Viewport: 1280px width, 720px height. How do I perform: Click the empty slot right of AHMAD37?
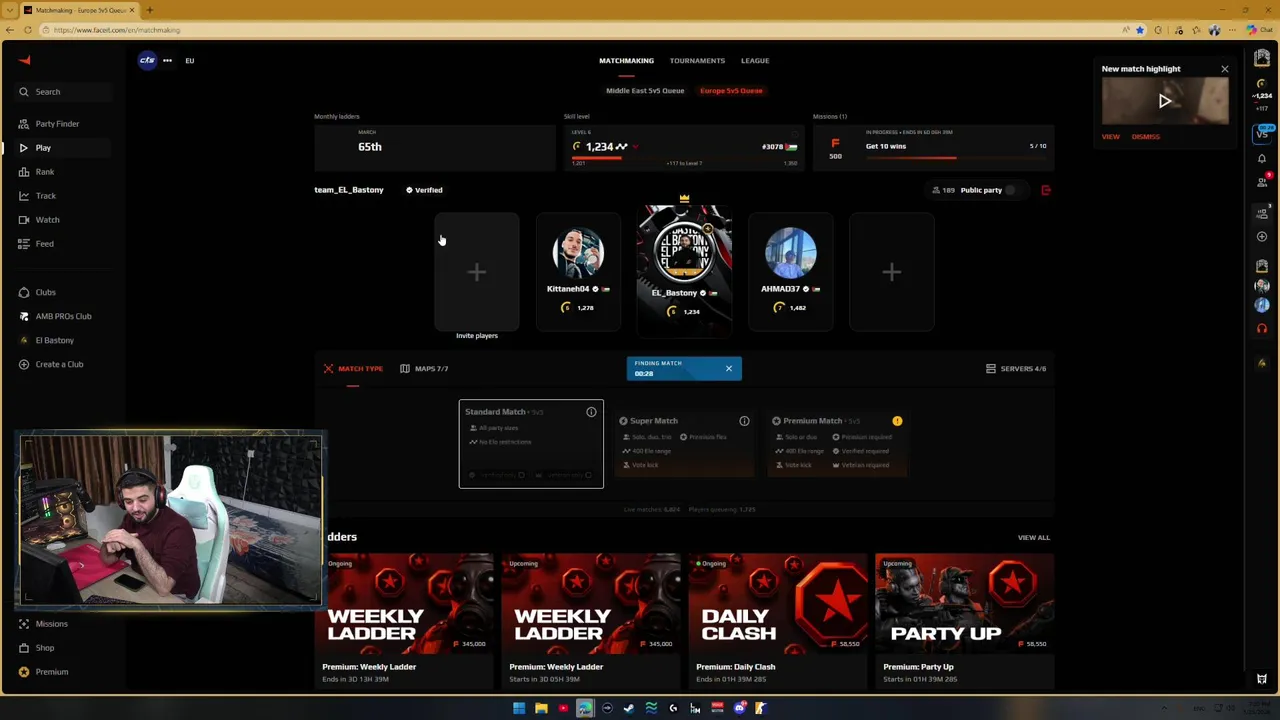(x=892, y=272)
